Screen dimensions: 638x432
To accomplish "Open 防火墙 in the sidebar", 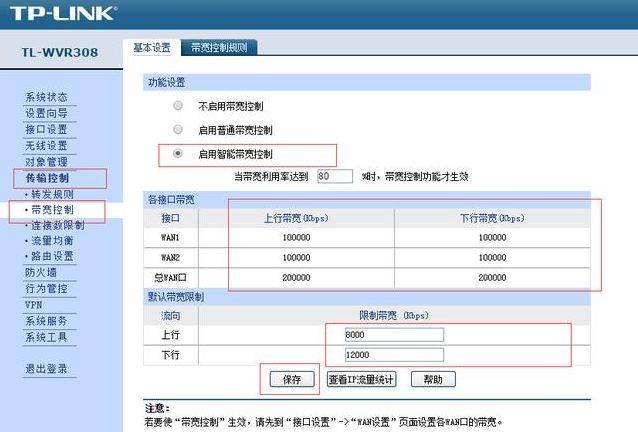I will (x=41, y=273).
